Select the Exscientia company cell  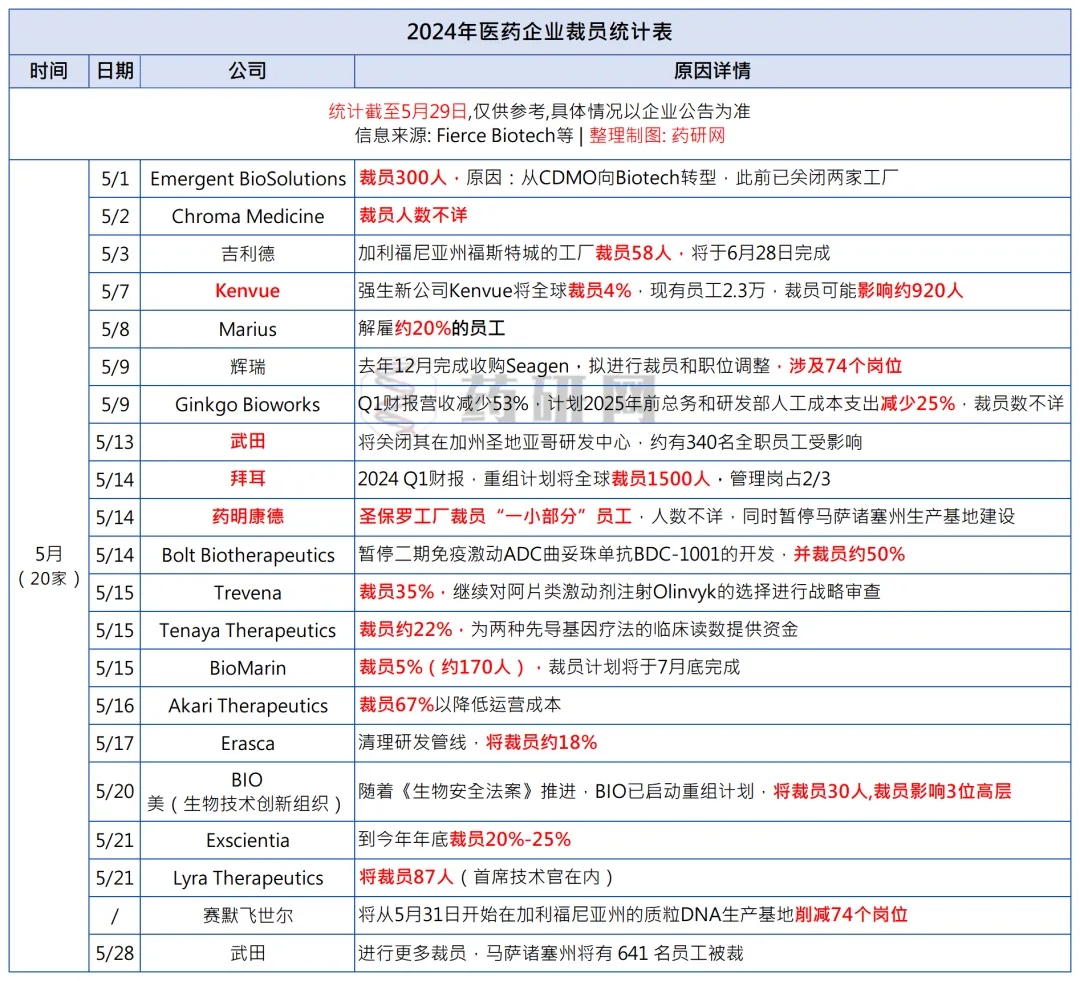[247, 840]
